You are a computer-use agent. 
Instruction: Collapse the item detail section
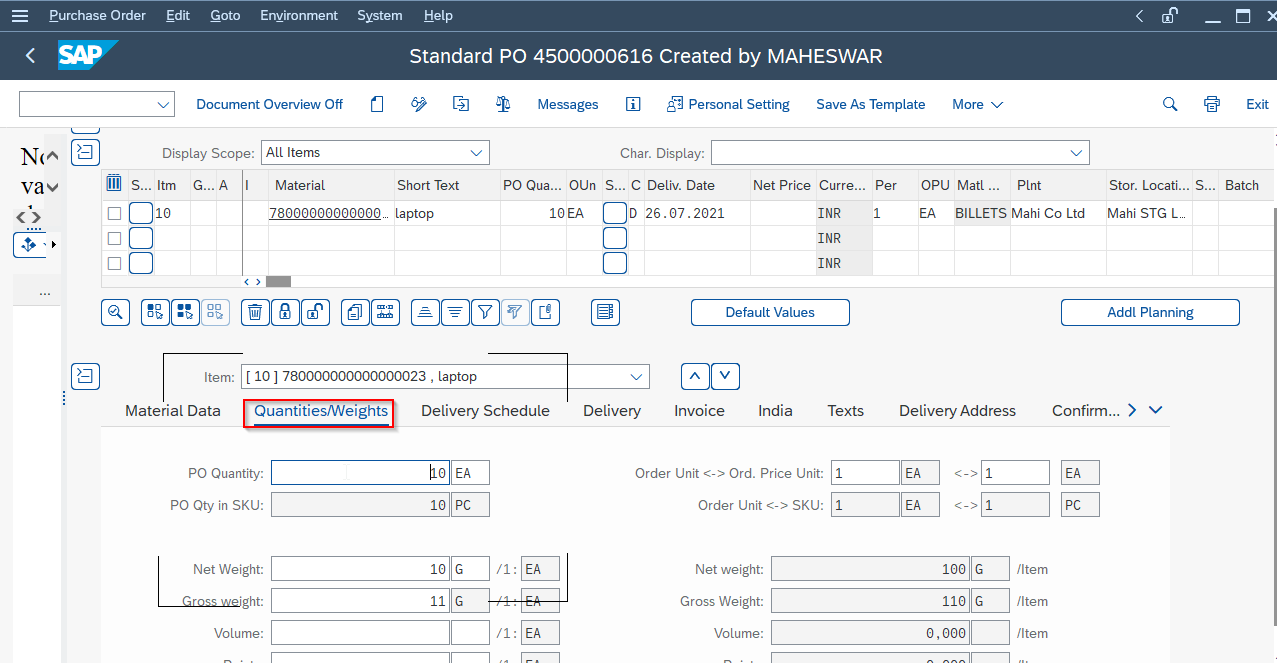[x=86, y=376]
